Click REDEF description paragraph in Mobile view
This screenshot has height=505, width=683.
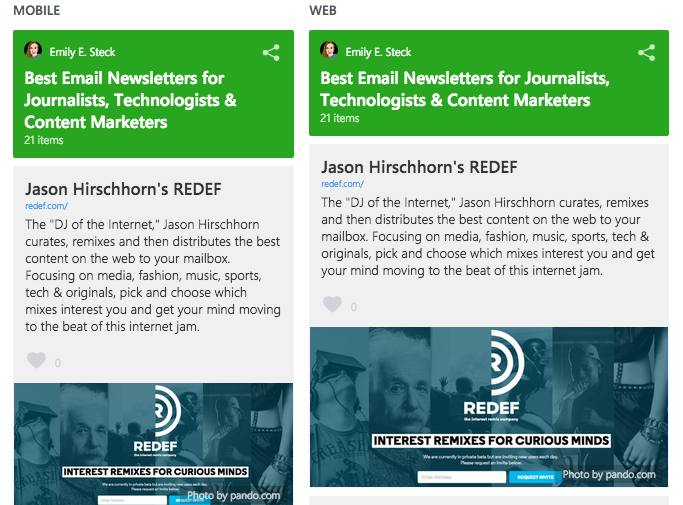(153, 275)
